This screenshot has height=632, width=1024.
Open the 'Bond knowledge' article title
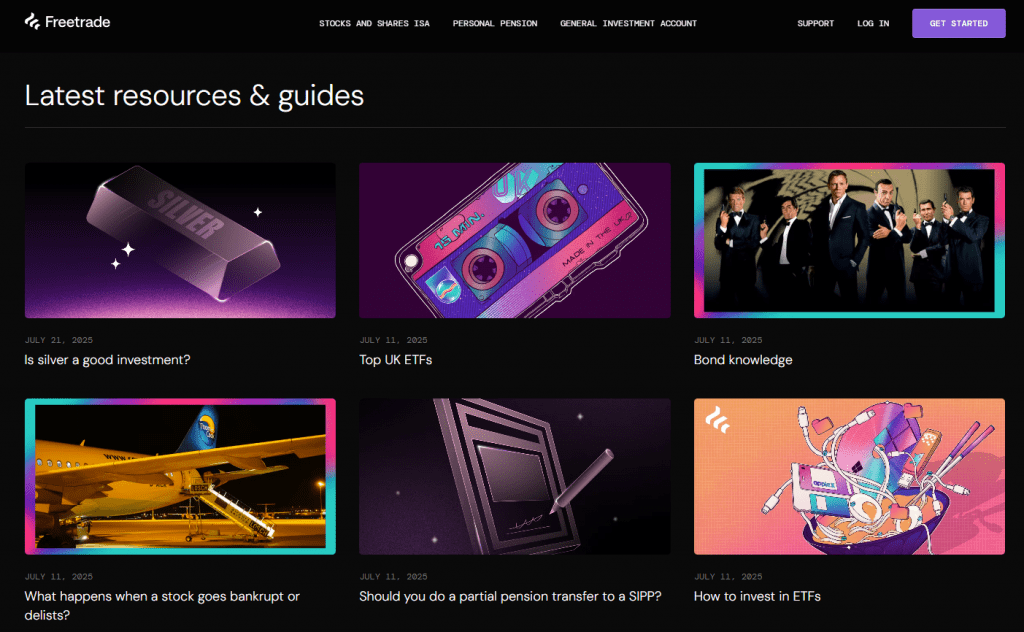(743, 360)
